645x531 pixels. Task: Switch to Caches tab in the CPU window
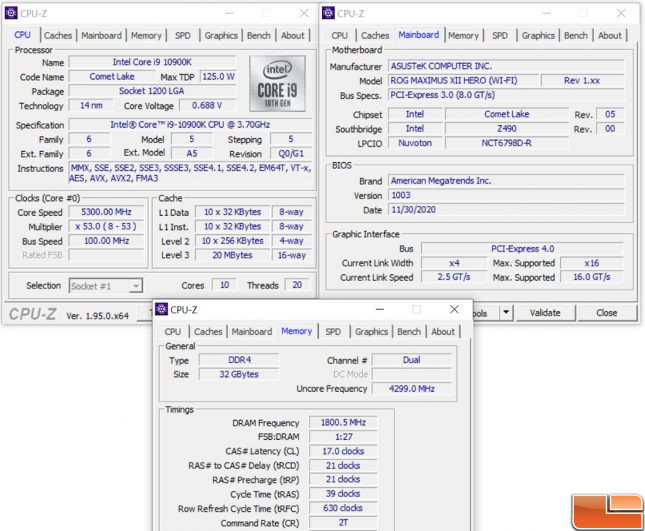58,36
